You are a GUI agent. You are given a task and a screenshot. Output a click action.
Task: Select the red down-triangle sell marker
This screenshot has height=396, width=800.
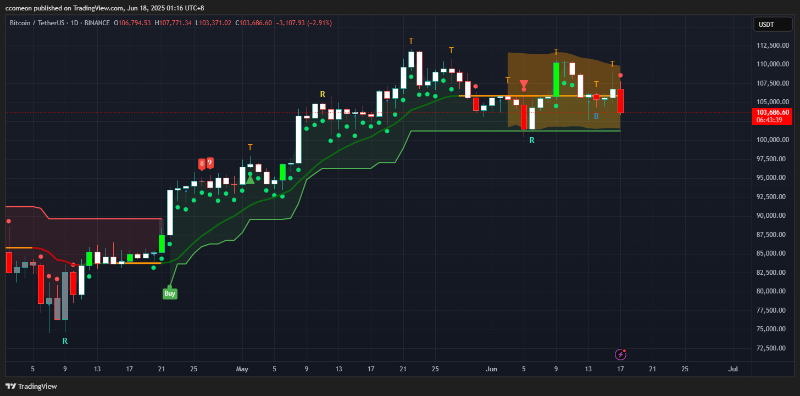point(524,84)
